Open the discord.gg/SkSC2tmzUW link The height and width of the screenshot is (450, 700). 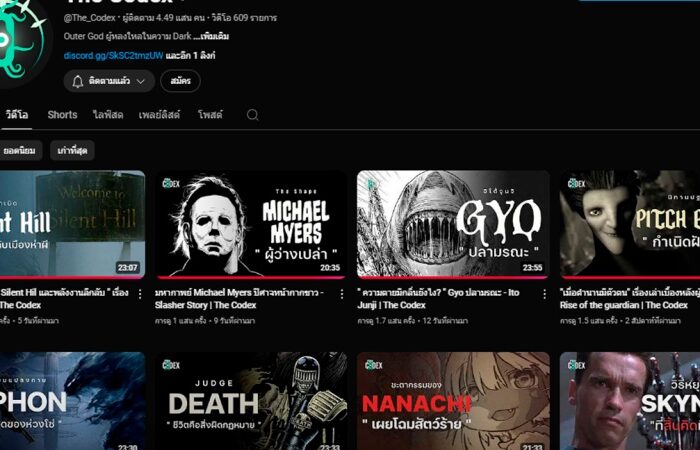[113, 56]
